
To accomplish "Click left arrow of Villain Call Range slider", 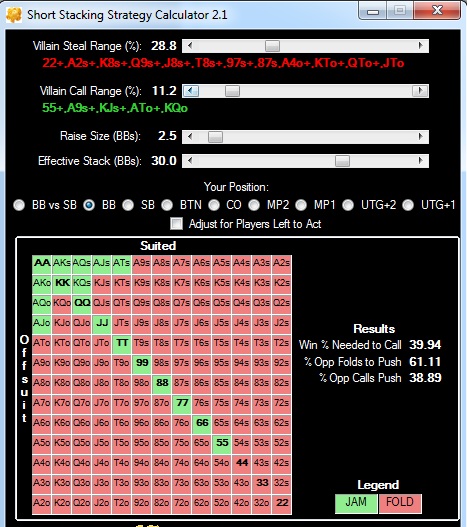I will [191, 91].
